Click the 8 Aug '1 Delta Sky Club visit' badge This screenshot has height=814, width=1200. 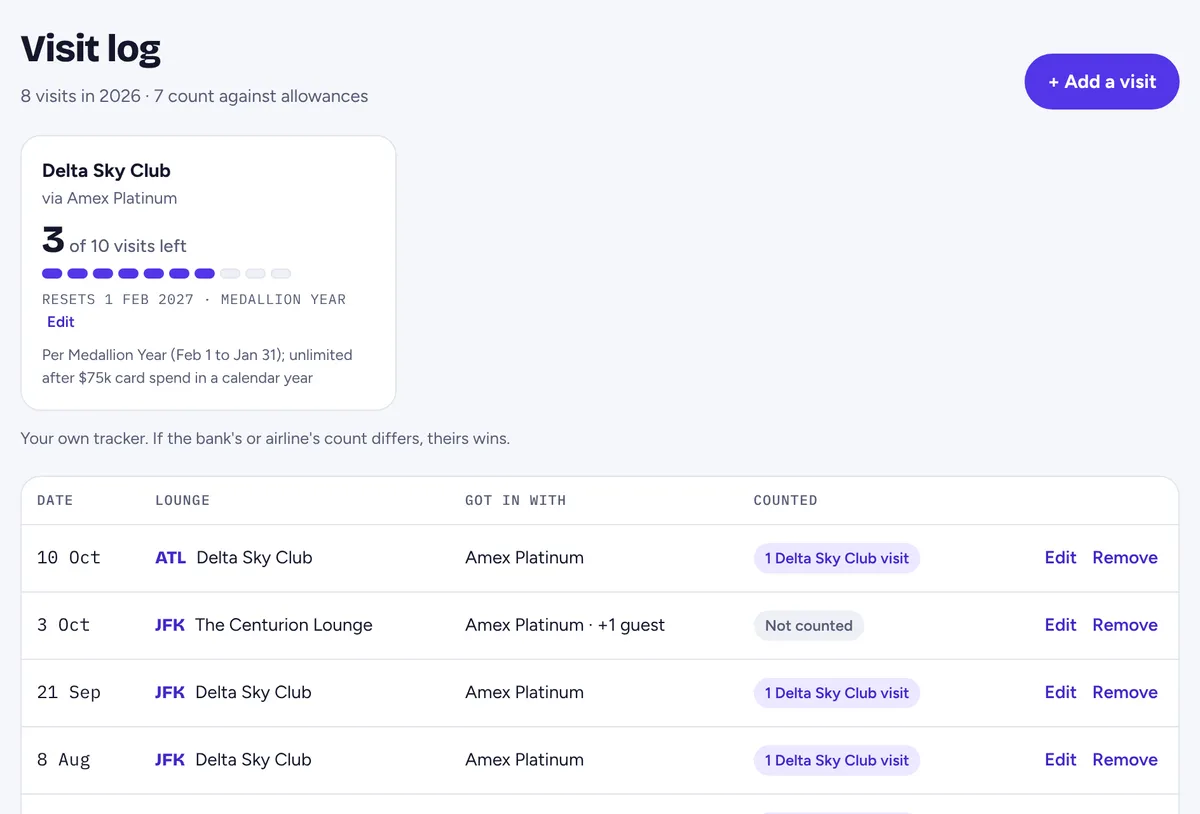coord(837,761)
